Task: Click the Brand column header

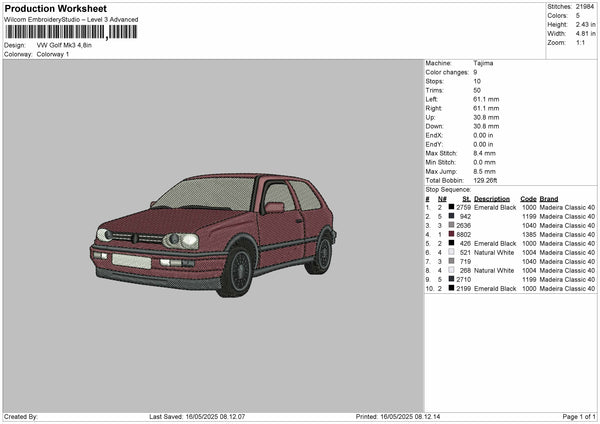Action: coord(549,198)
